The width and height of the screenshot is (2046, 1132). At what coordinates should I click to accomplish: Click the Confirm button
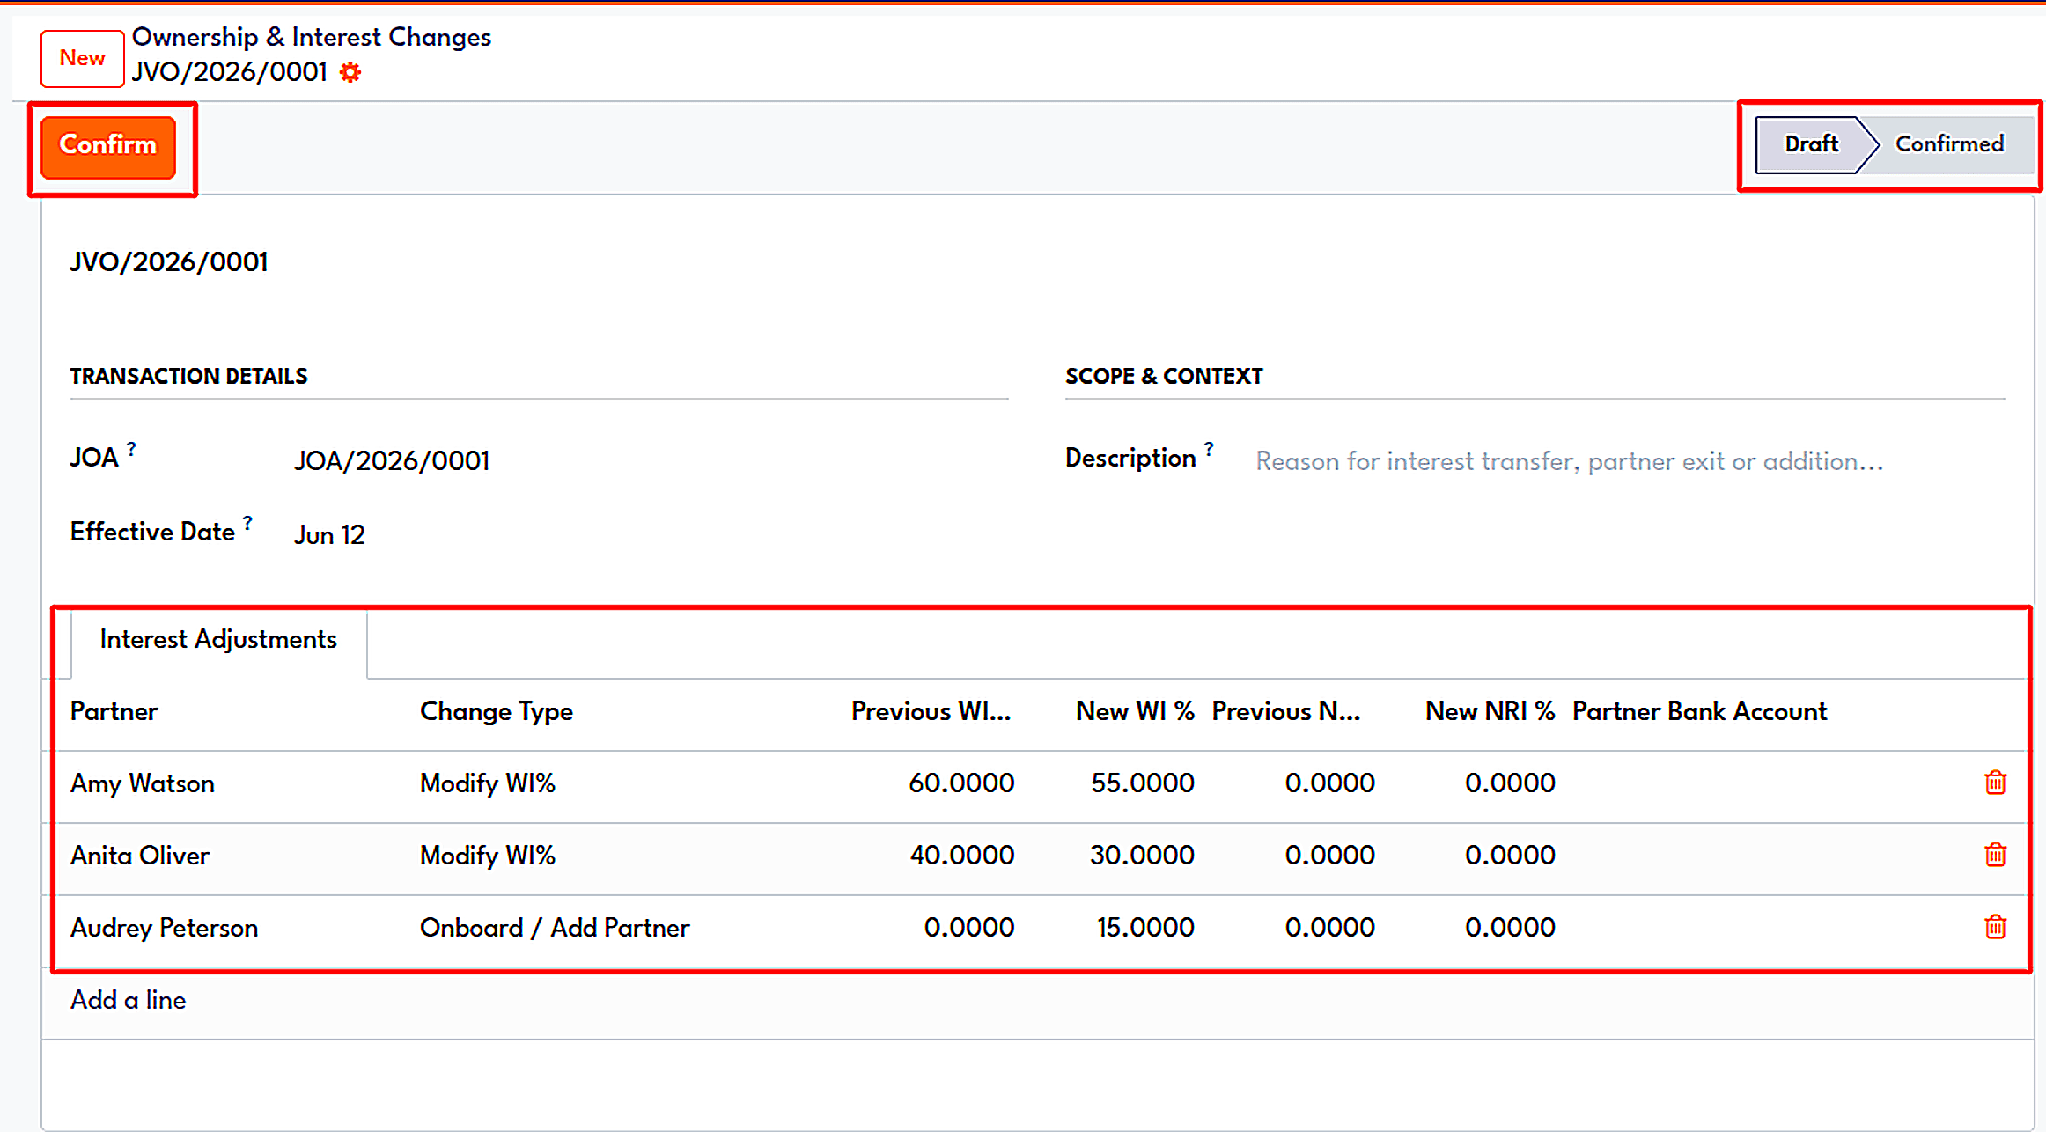point(108,146)
